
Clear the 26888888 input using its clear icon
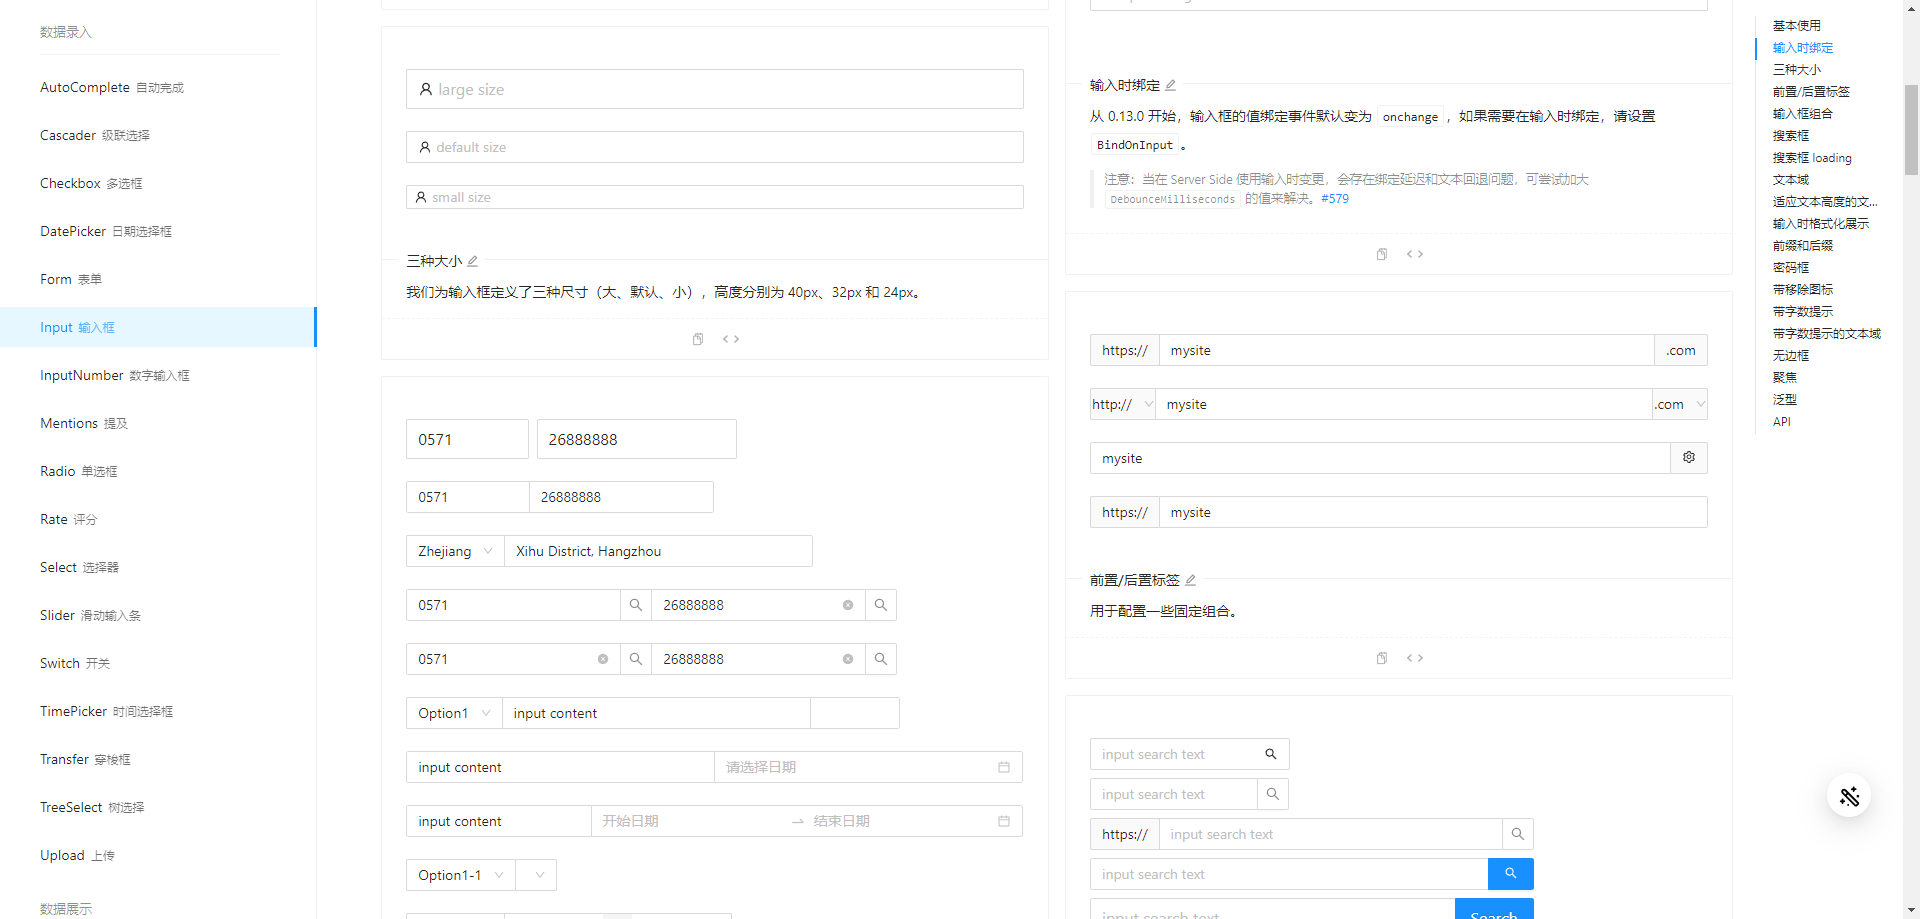(x=848, y=605)
